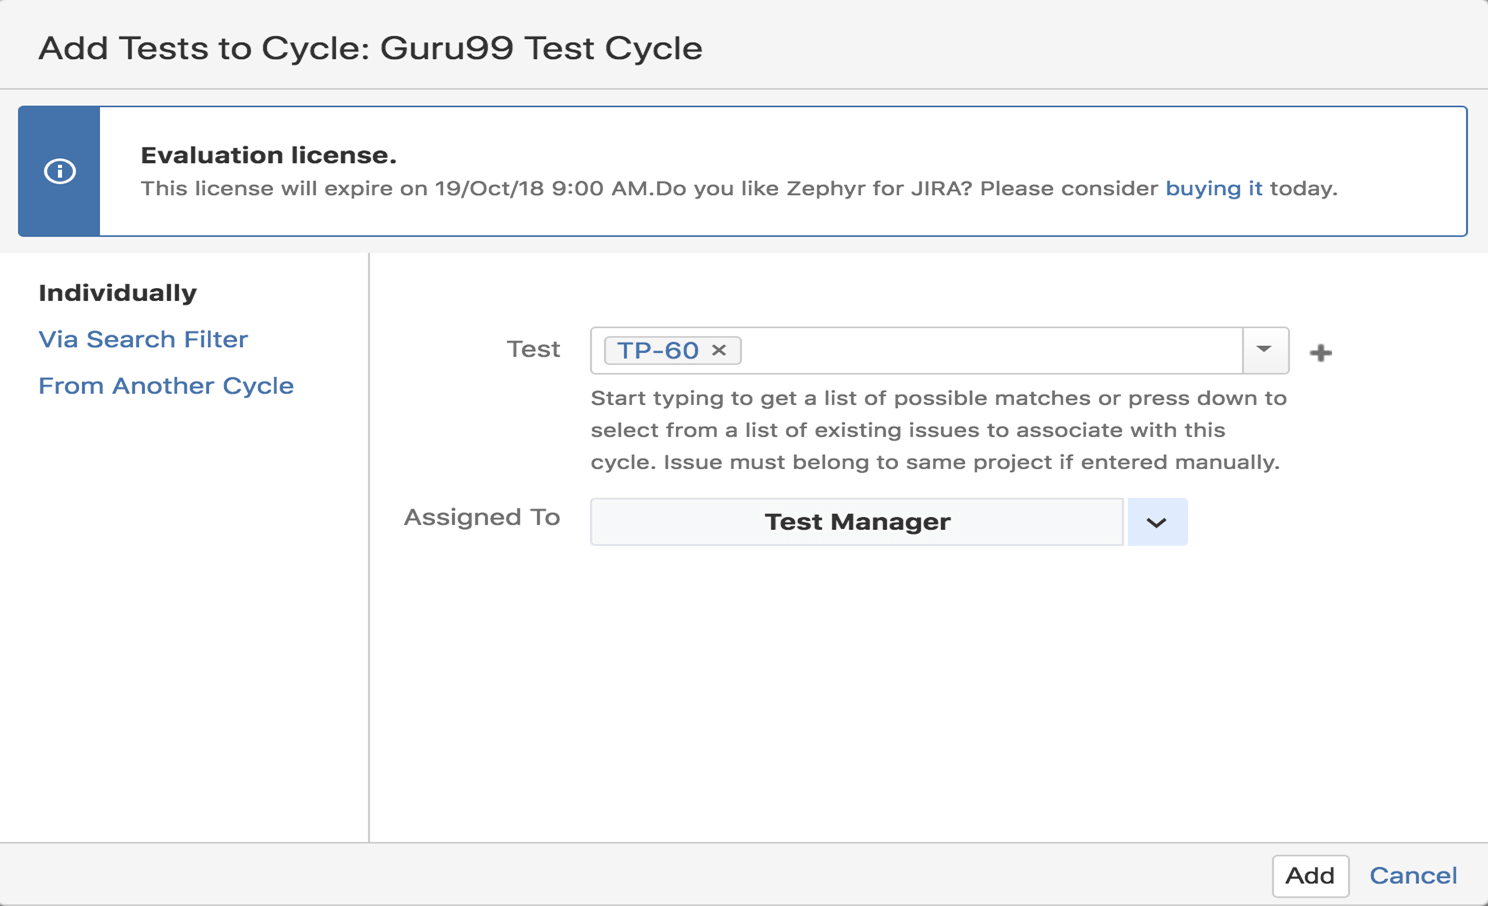Click the plus icon beside Test field
The image size is (1488, 906).
pyautogui.click(x=1320, y=352)
